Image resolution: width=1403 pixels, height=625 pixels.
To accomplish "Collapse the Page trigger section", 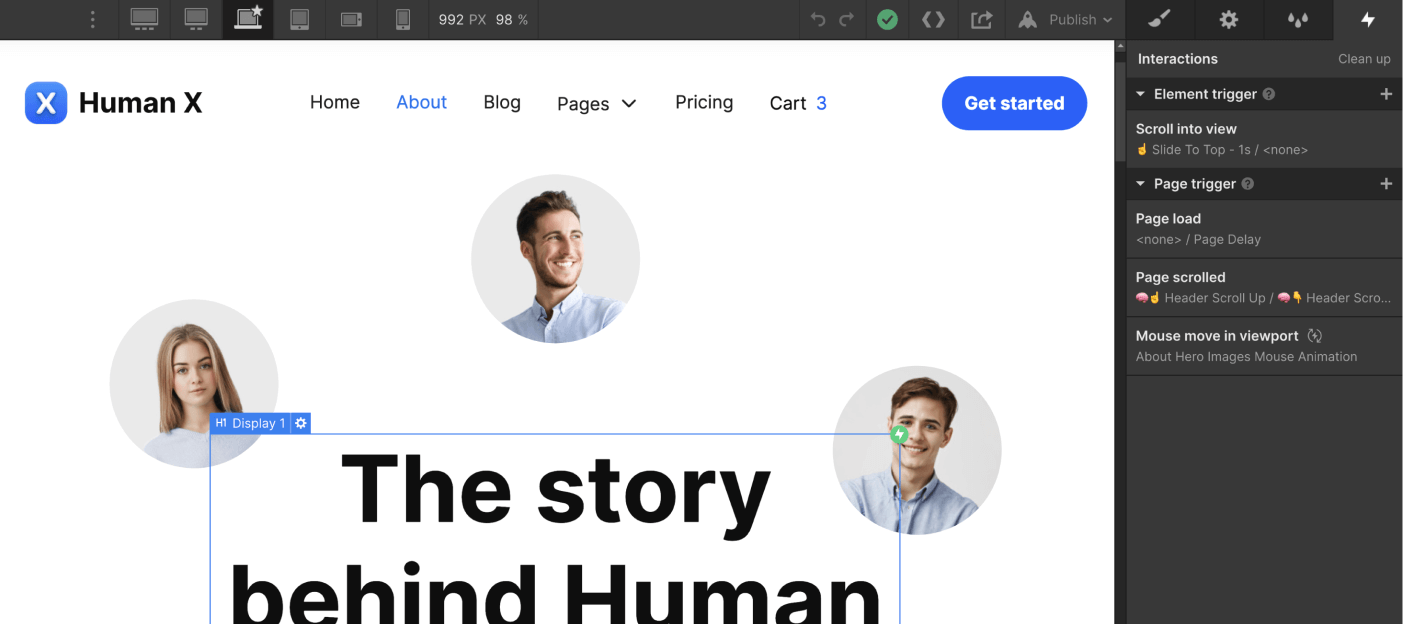I will 1140,183.
